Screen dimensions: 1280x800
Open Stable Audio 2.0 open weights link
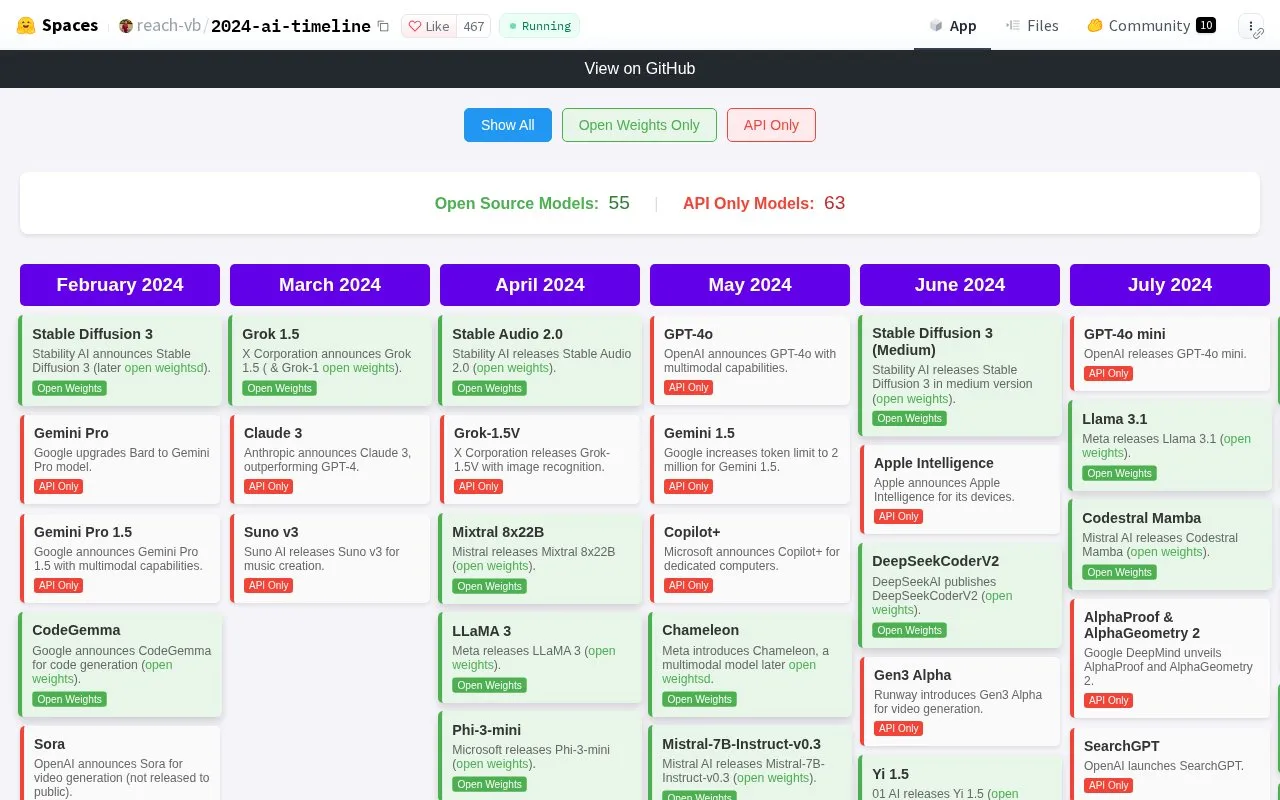(515, 368)
